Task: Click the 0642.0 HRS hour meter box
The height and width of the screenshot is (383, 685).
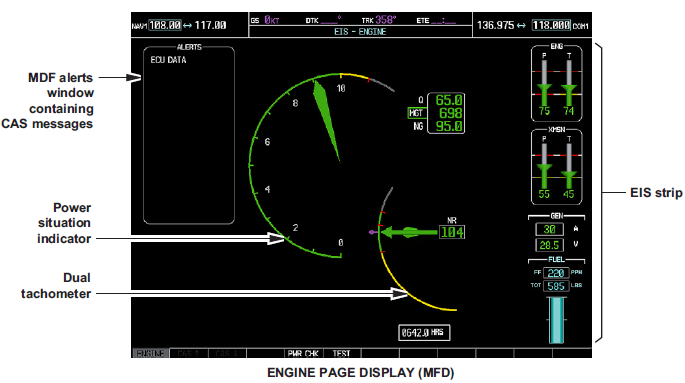Action: 424,333
